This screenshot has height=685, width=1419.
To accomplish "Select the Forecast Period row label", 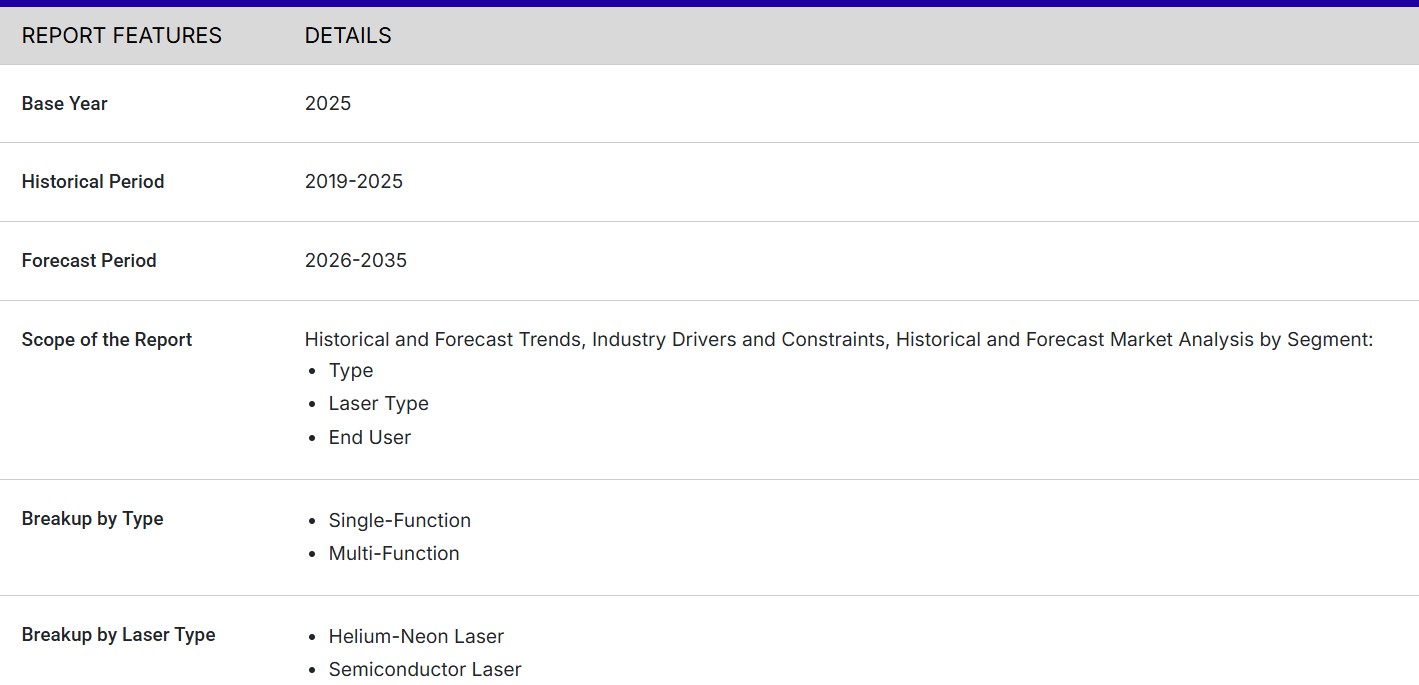I will pyautogui.click(x=89, y=261).
